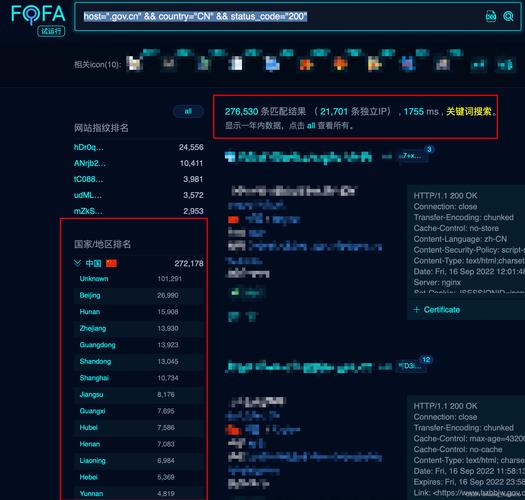Filter by the Unknown region
The width and height of the screenshot is (525, 500).
[94, 279]
